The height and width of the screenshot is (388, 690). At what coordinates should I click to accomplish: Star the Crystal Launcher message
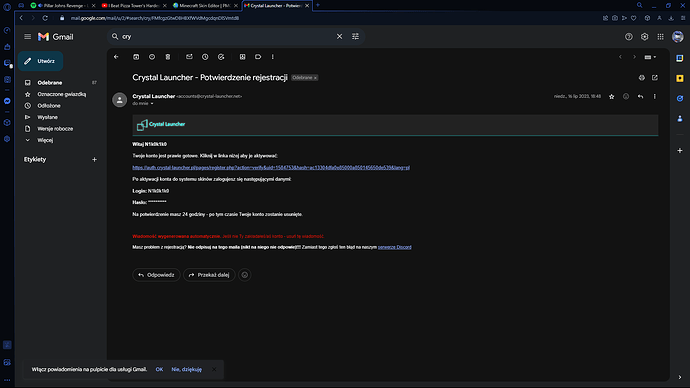pos(612,96)
